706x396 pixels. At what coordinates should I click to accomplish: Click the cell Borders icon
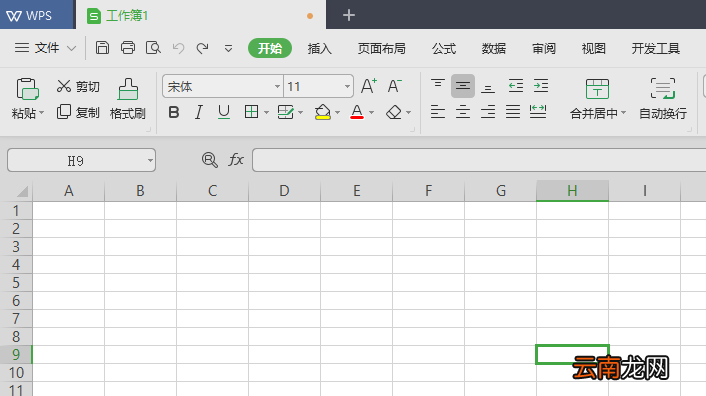[x=251, y=112]
